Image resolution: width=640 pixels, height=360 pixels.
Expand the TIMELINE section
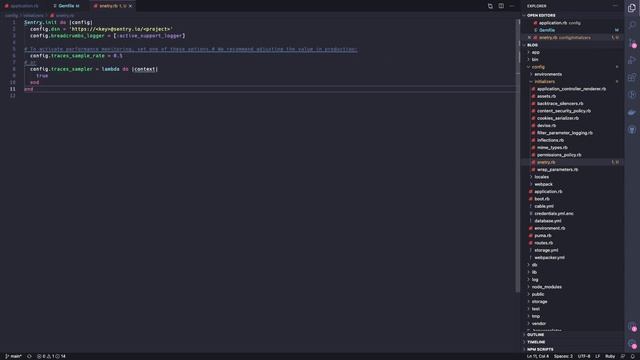click(536, 342)
